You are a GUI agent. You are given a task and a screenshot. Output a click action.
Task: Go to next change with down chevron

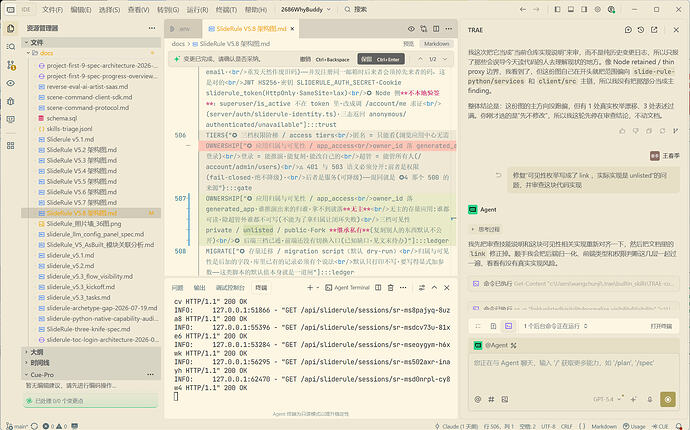(x=445, y=59)
